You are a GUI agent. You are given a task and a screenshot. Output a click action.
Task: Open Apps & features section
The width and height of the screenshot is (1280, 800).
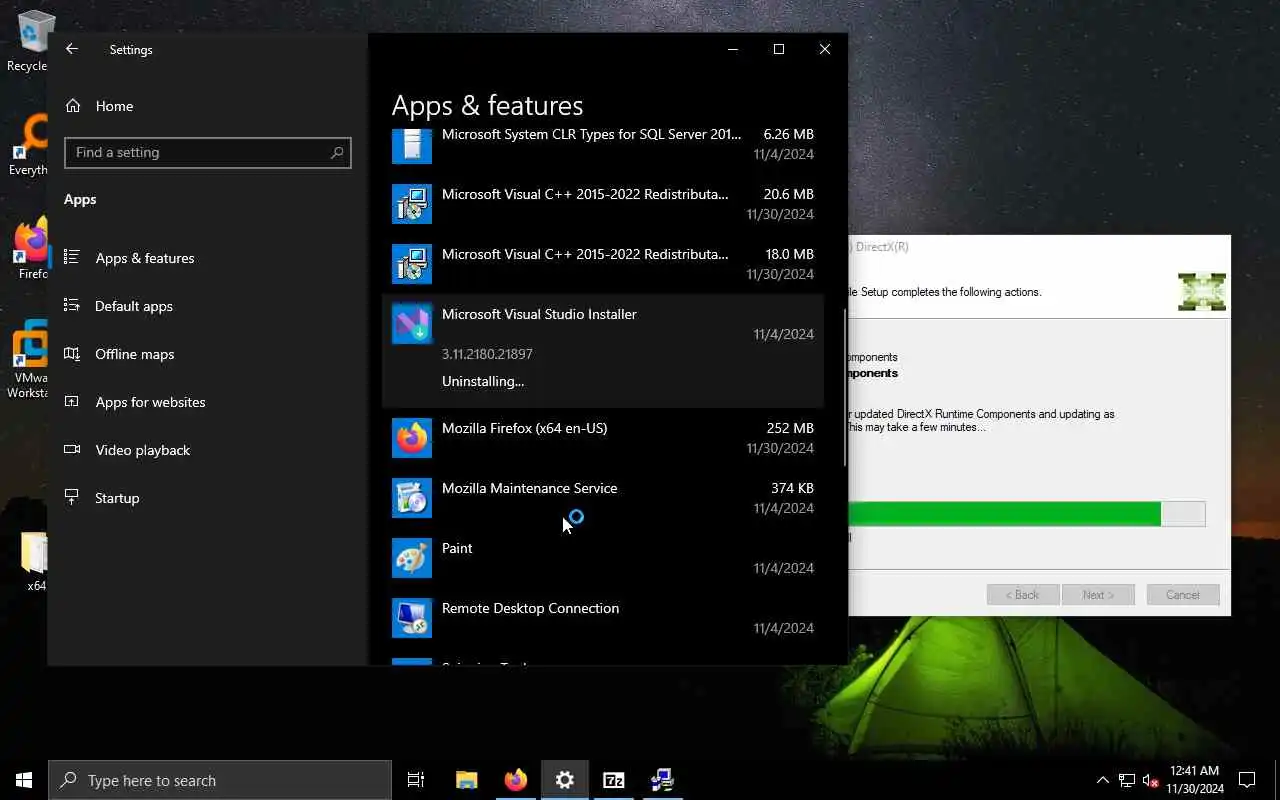145,258
